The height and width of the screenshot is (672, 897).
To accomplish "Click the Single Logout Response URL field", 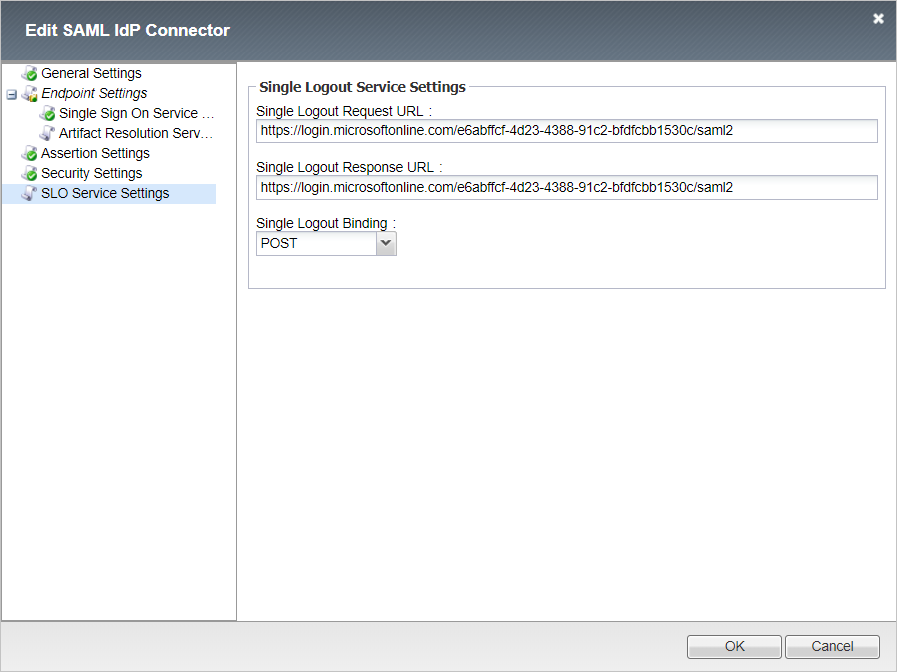I will point(567,188).
